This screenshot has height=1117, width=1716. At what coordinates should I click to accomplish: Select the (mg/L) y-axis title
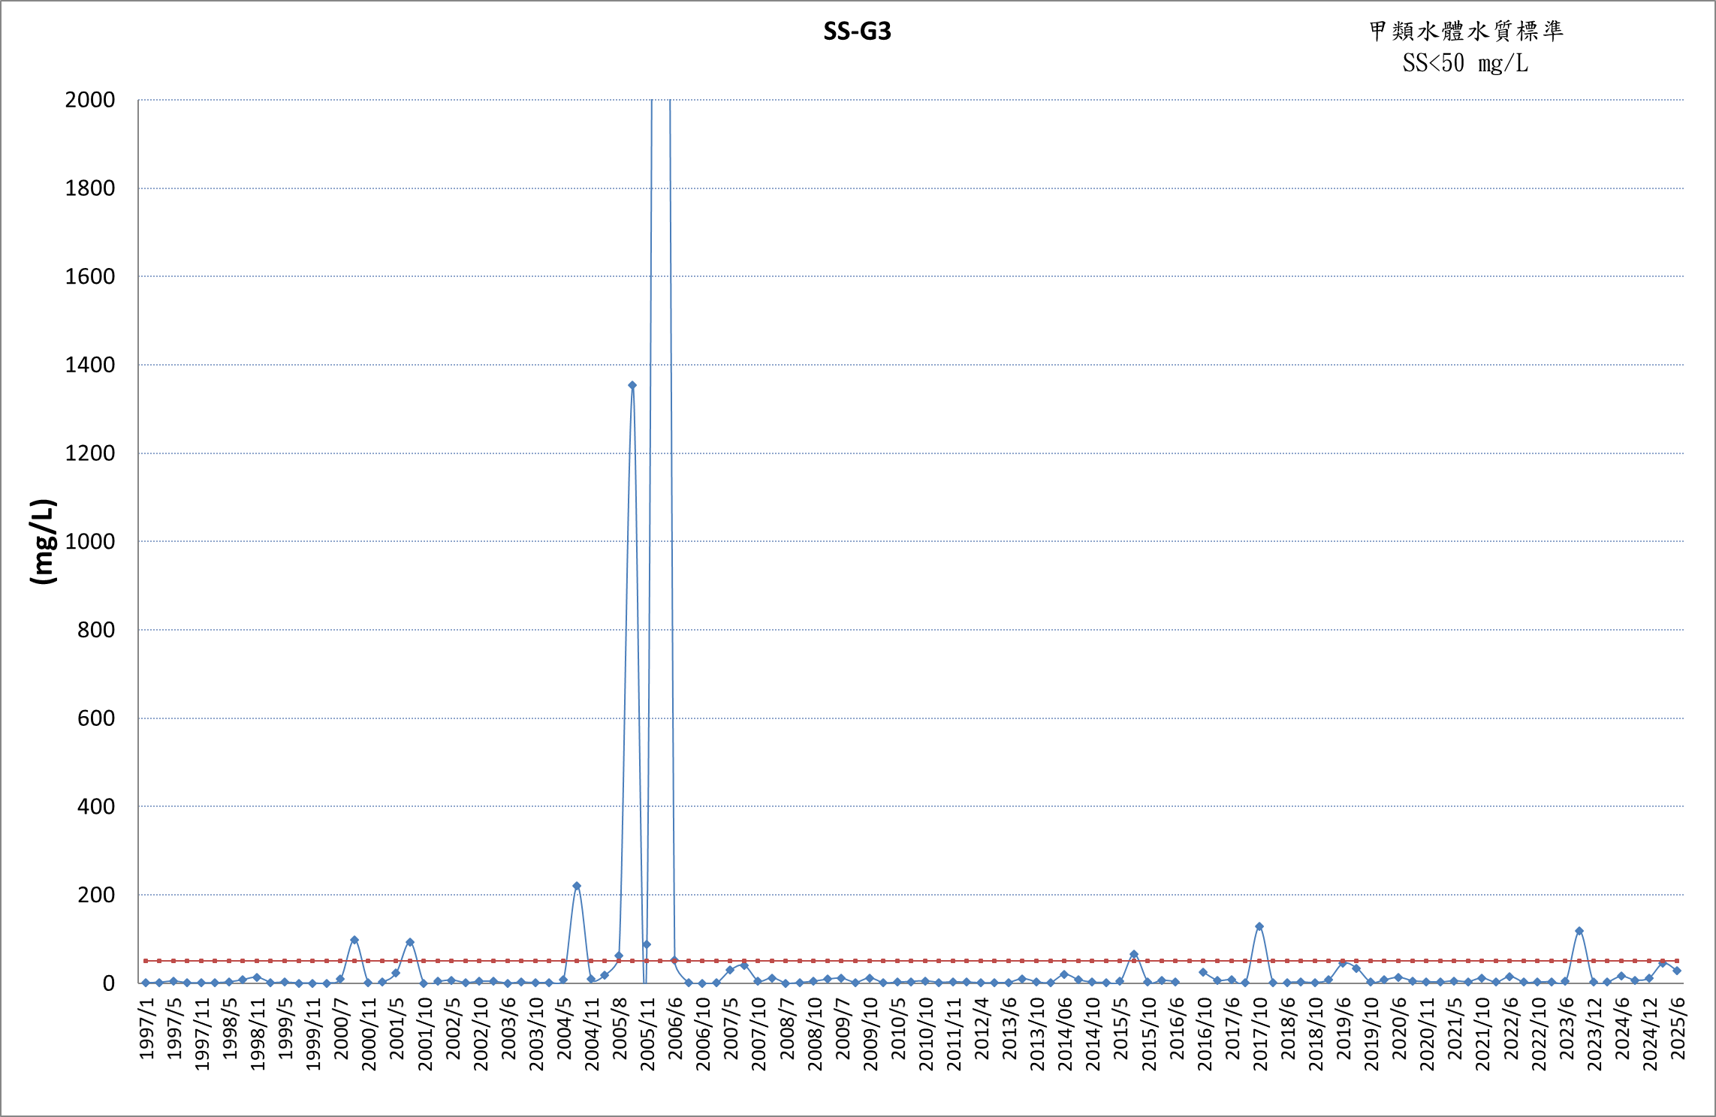tap(43, 541)
